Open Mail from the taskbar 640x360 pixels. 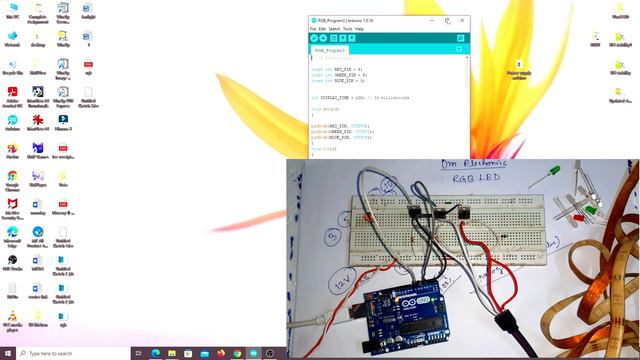[x=204, y=353]
